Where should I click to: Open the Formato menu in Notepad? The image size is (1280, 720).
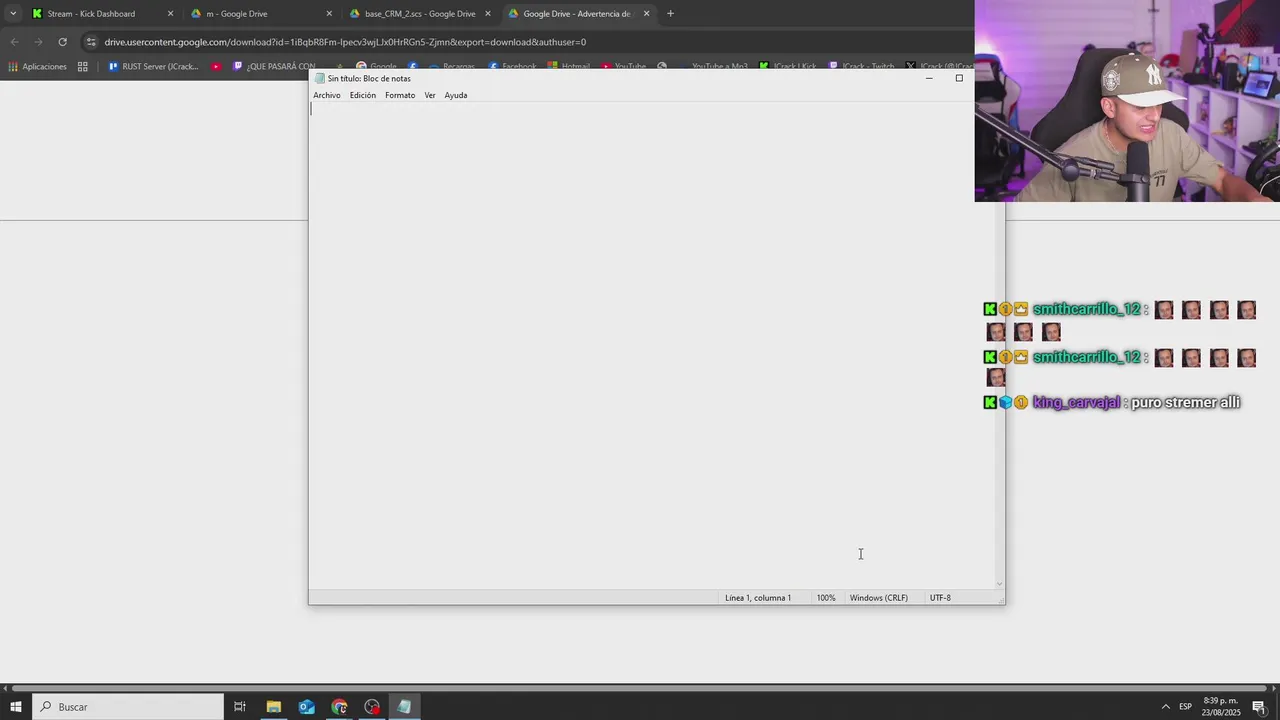click(399, 95)
